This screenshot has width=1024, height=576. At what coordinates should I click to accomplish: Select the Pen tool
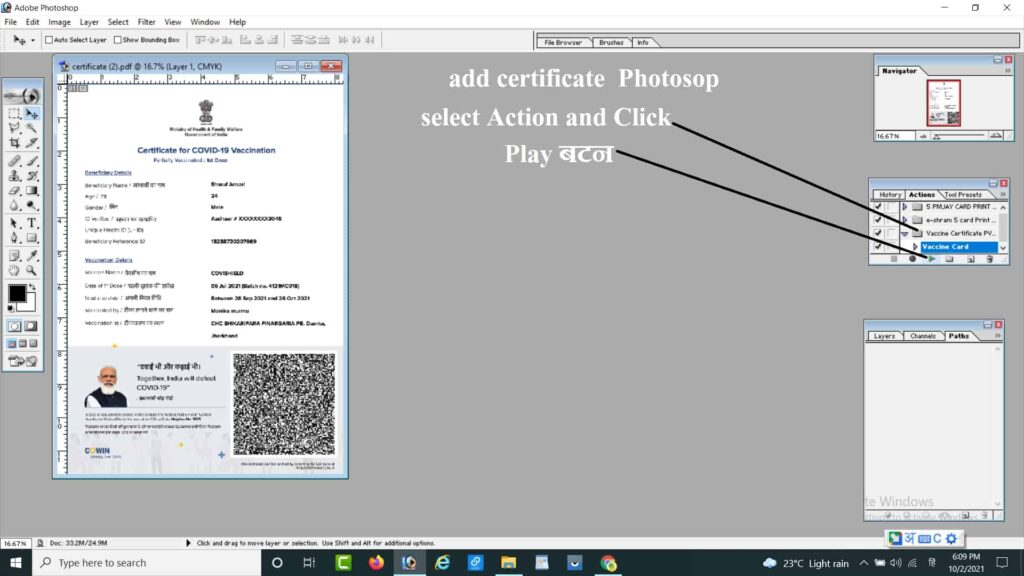[x=14, y=238]
